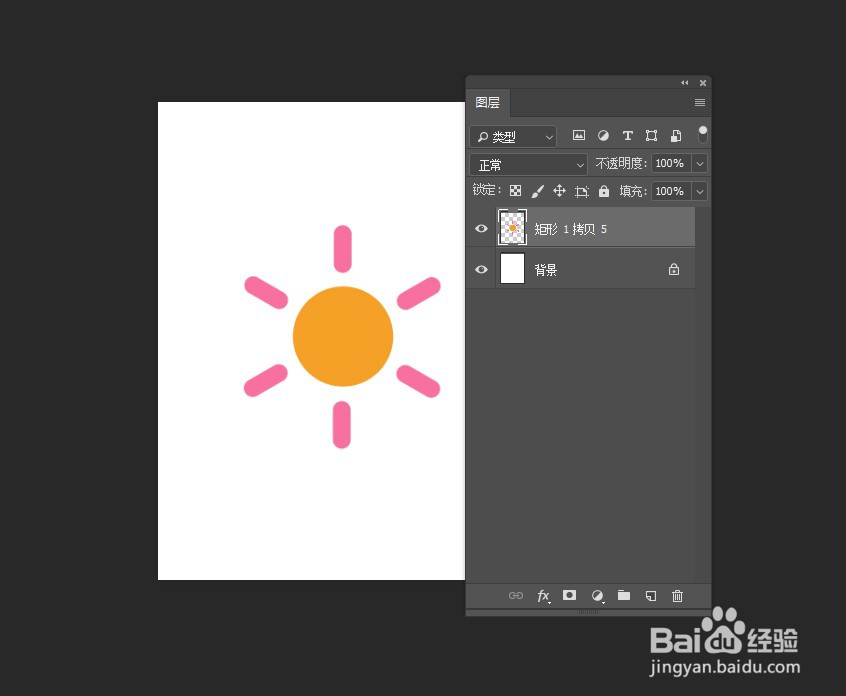The image size is (846, 696).
Task: Create a new layer group
Action: (x=624, y=595)
